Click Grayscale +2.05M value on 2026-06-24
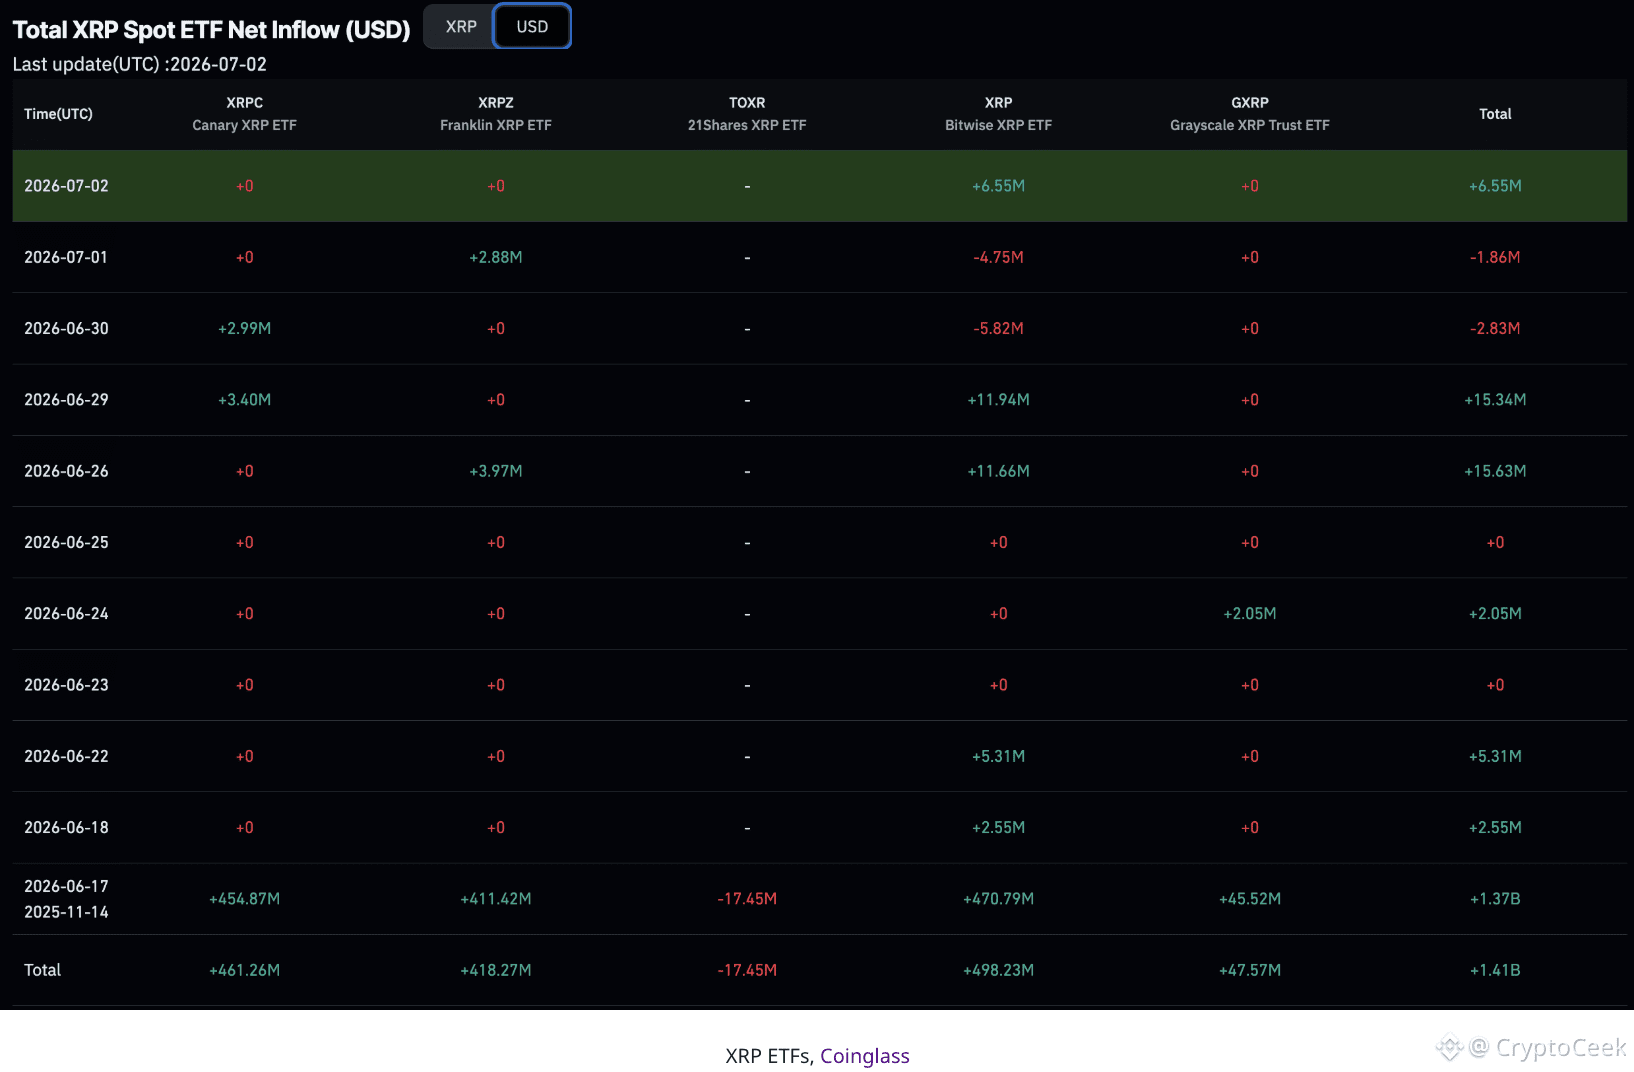 (1250, 614)
